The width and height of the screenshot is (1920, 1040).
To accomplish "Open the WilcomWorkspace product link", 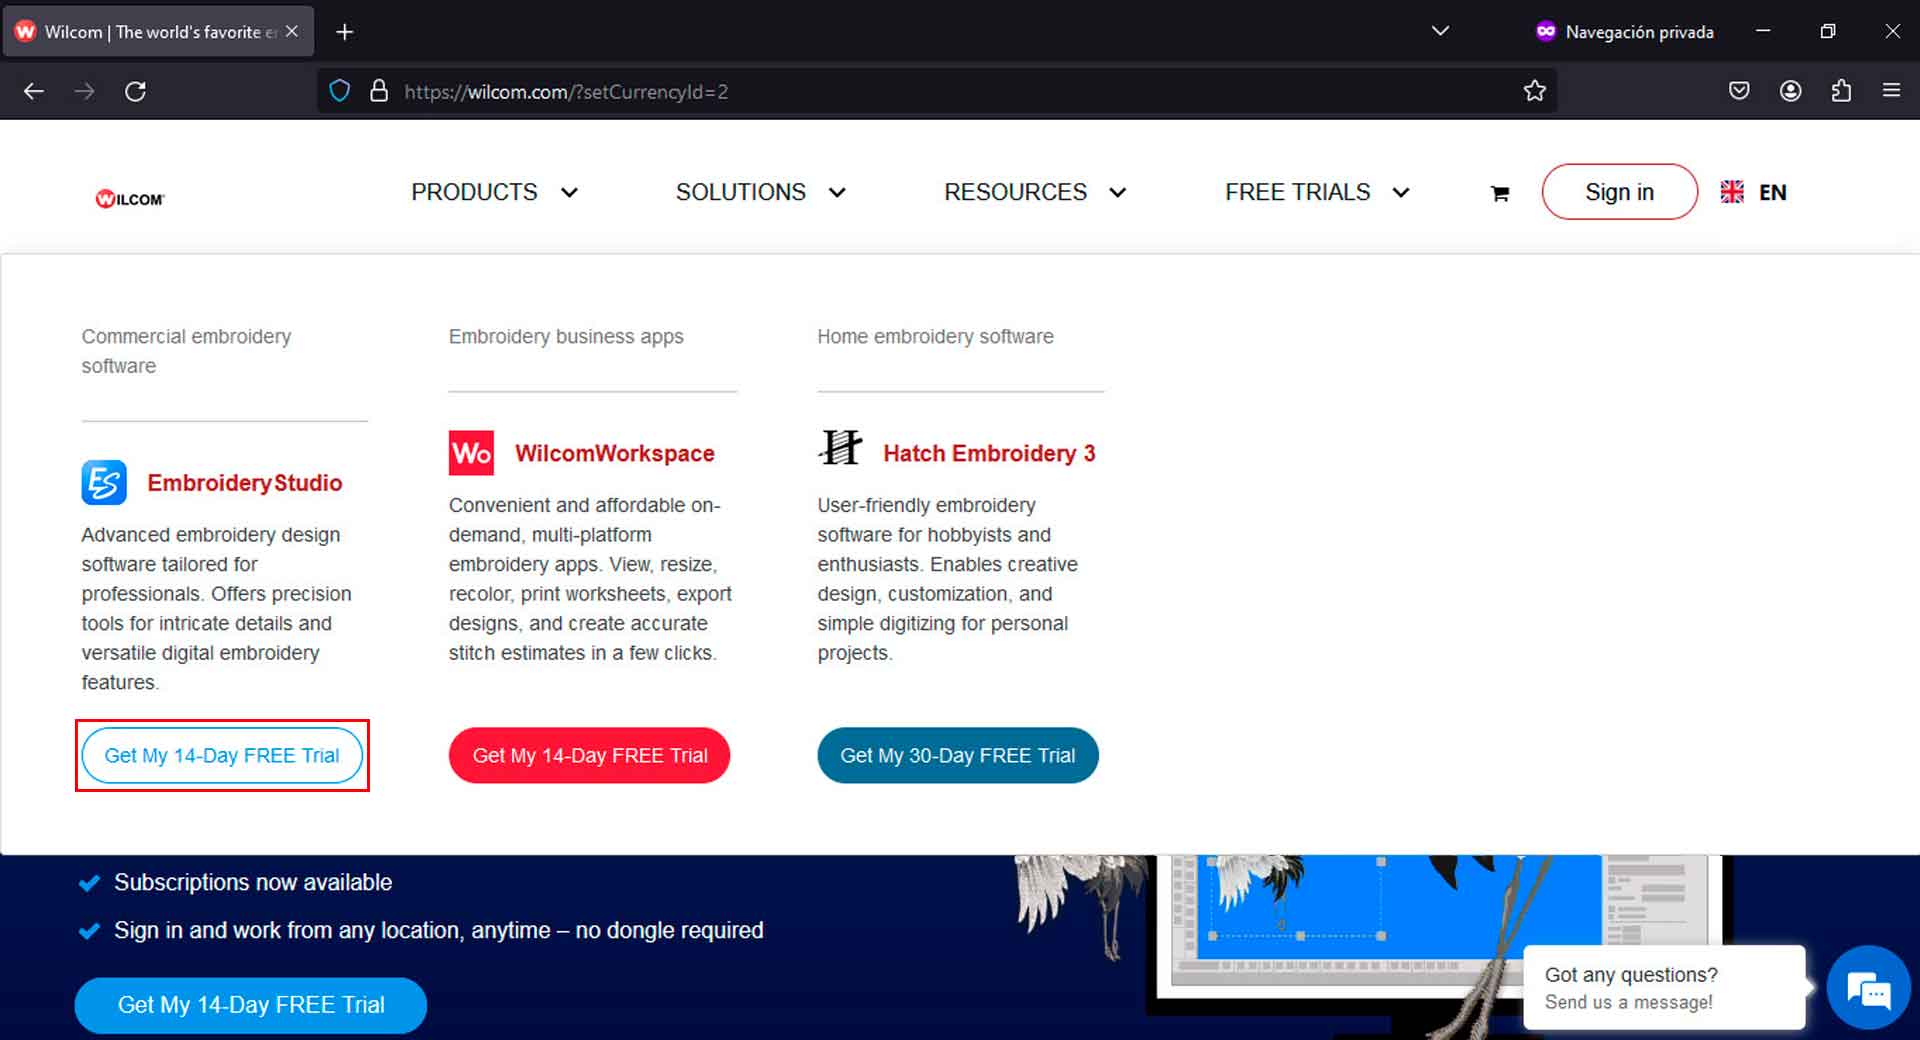I will 615,454.
